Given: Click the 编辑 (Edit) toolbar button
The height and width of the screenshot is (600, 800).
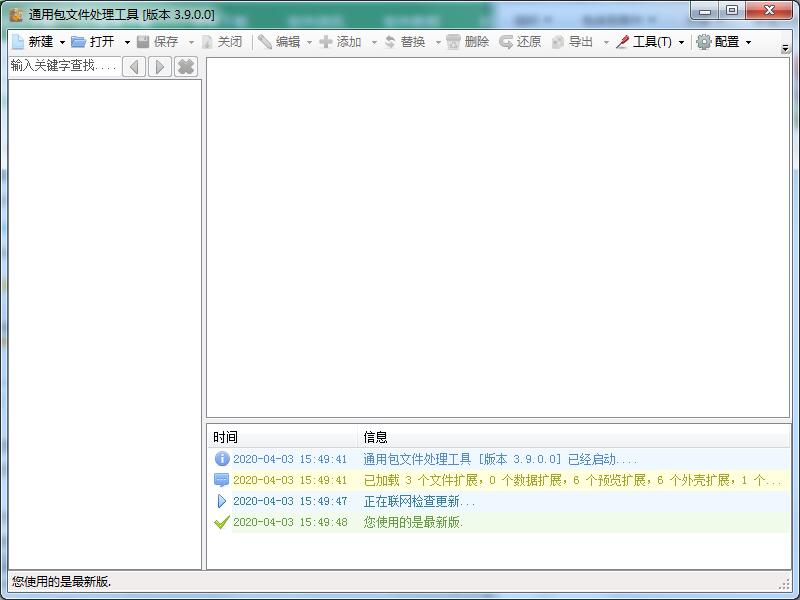Looking at the screenshot, I should 279,42.
